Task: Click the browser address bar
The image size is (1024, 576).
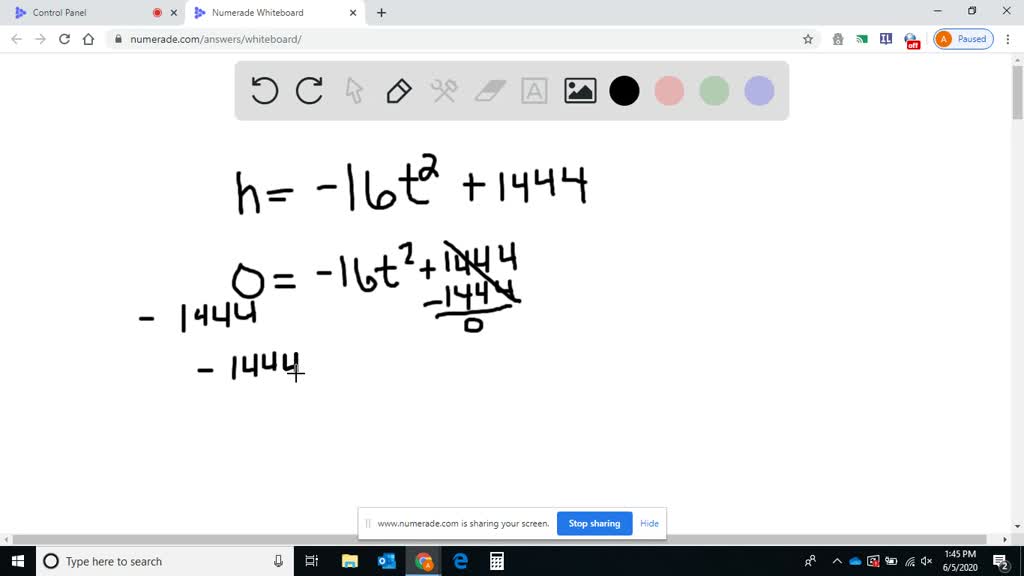Action: click(450, 39)
